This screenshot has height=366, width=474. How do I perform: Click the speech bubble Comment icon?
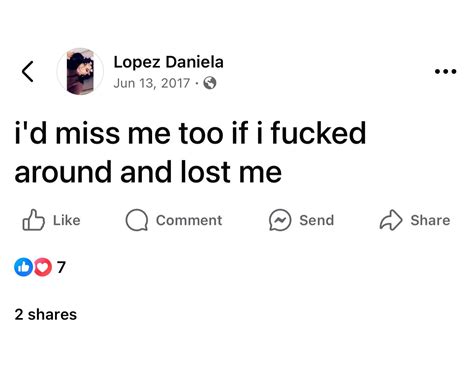click(x=137, y=220)
